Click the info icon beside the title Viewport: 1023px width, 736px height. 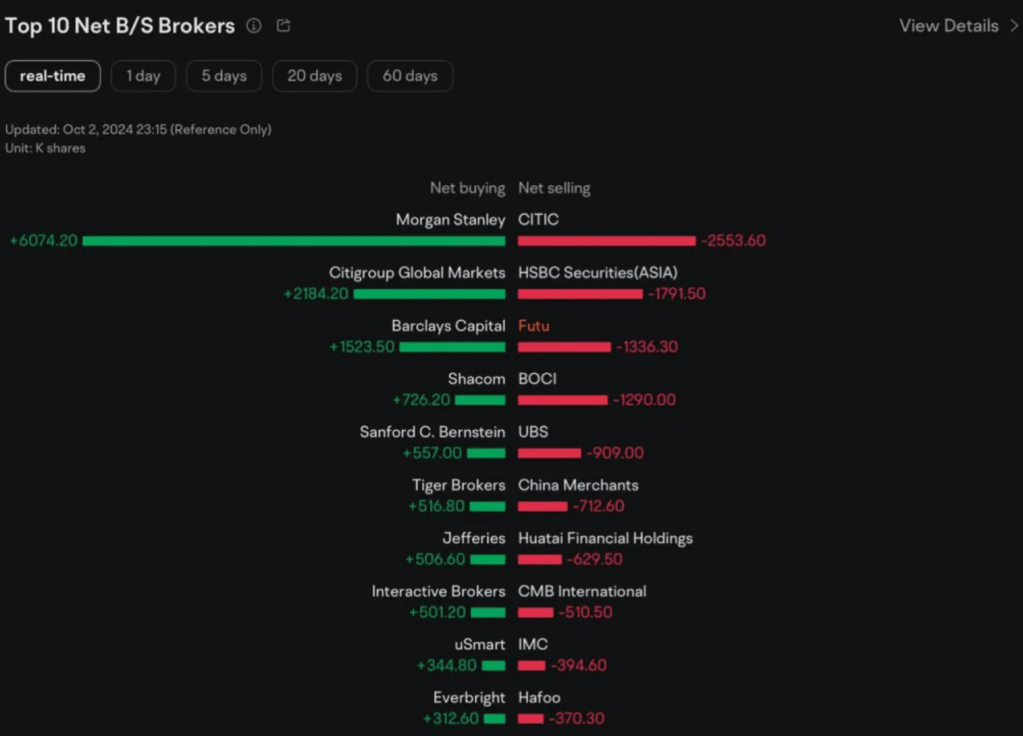254,26
